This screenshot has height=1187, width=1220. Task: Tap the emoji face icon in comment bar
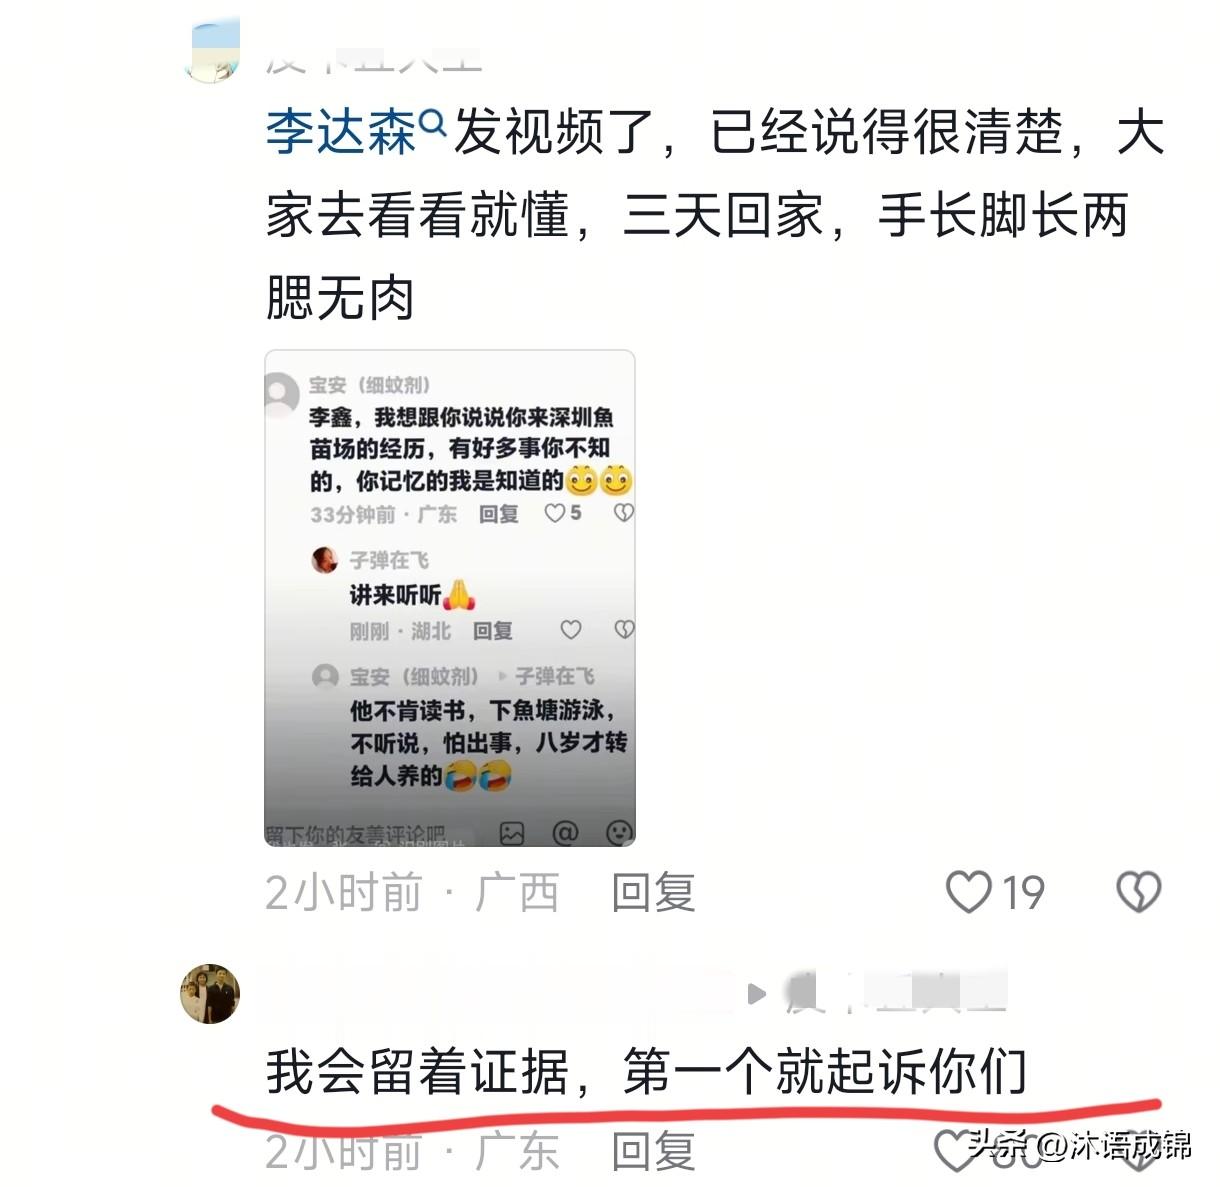tap(620, 832)
